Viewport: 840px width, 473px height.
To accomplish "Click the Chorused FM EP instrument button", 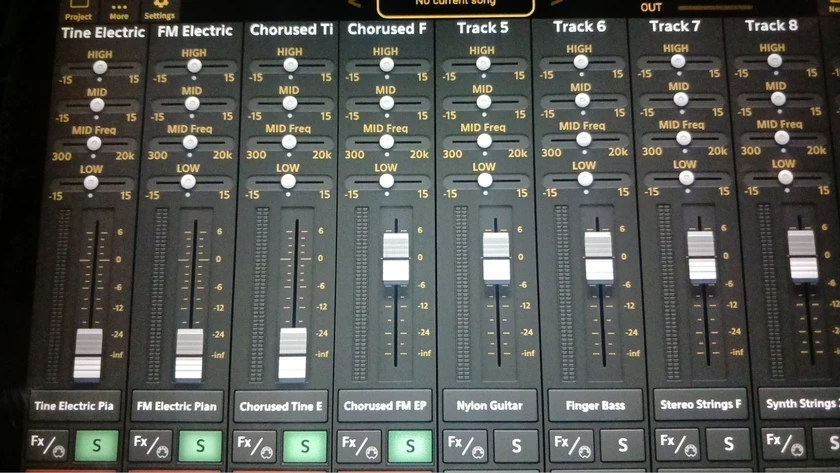I will pyautogui.click(x=385, y=406).
